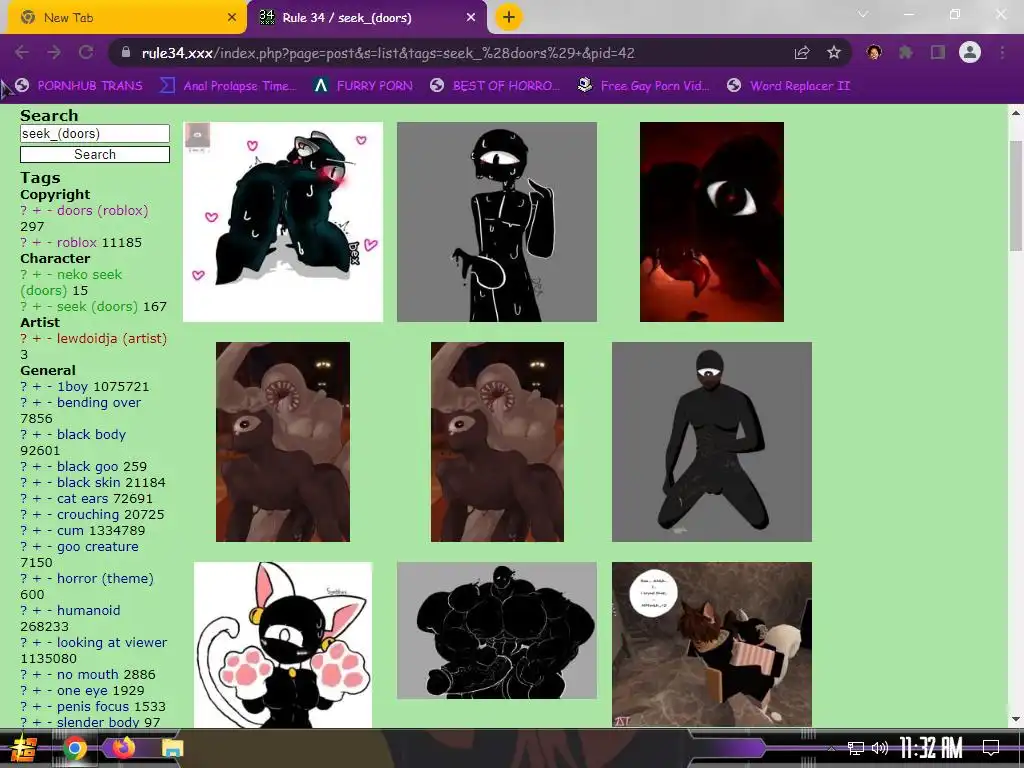Open the horror (theme) tag

pyautogui.click(x=105, y=579)
